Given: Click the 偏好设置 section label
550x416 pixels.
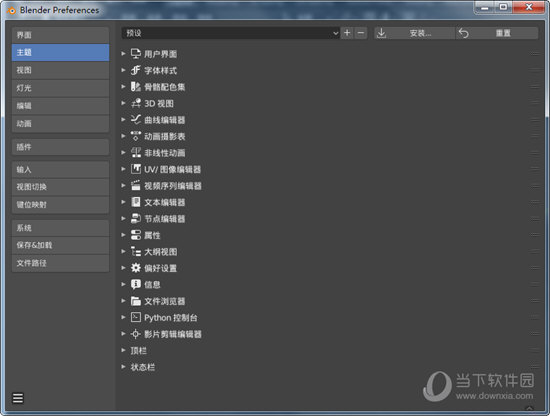Looking at the screenshot, I should point(160,268).
